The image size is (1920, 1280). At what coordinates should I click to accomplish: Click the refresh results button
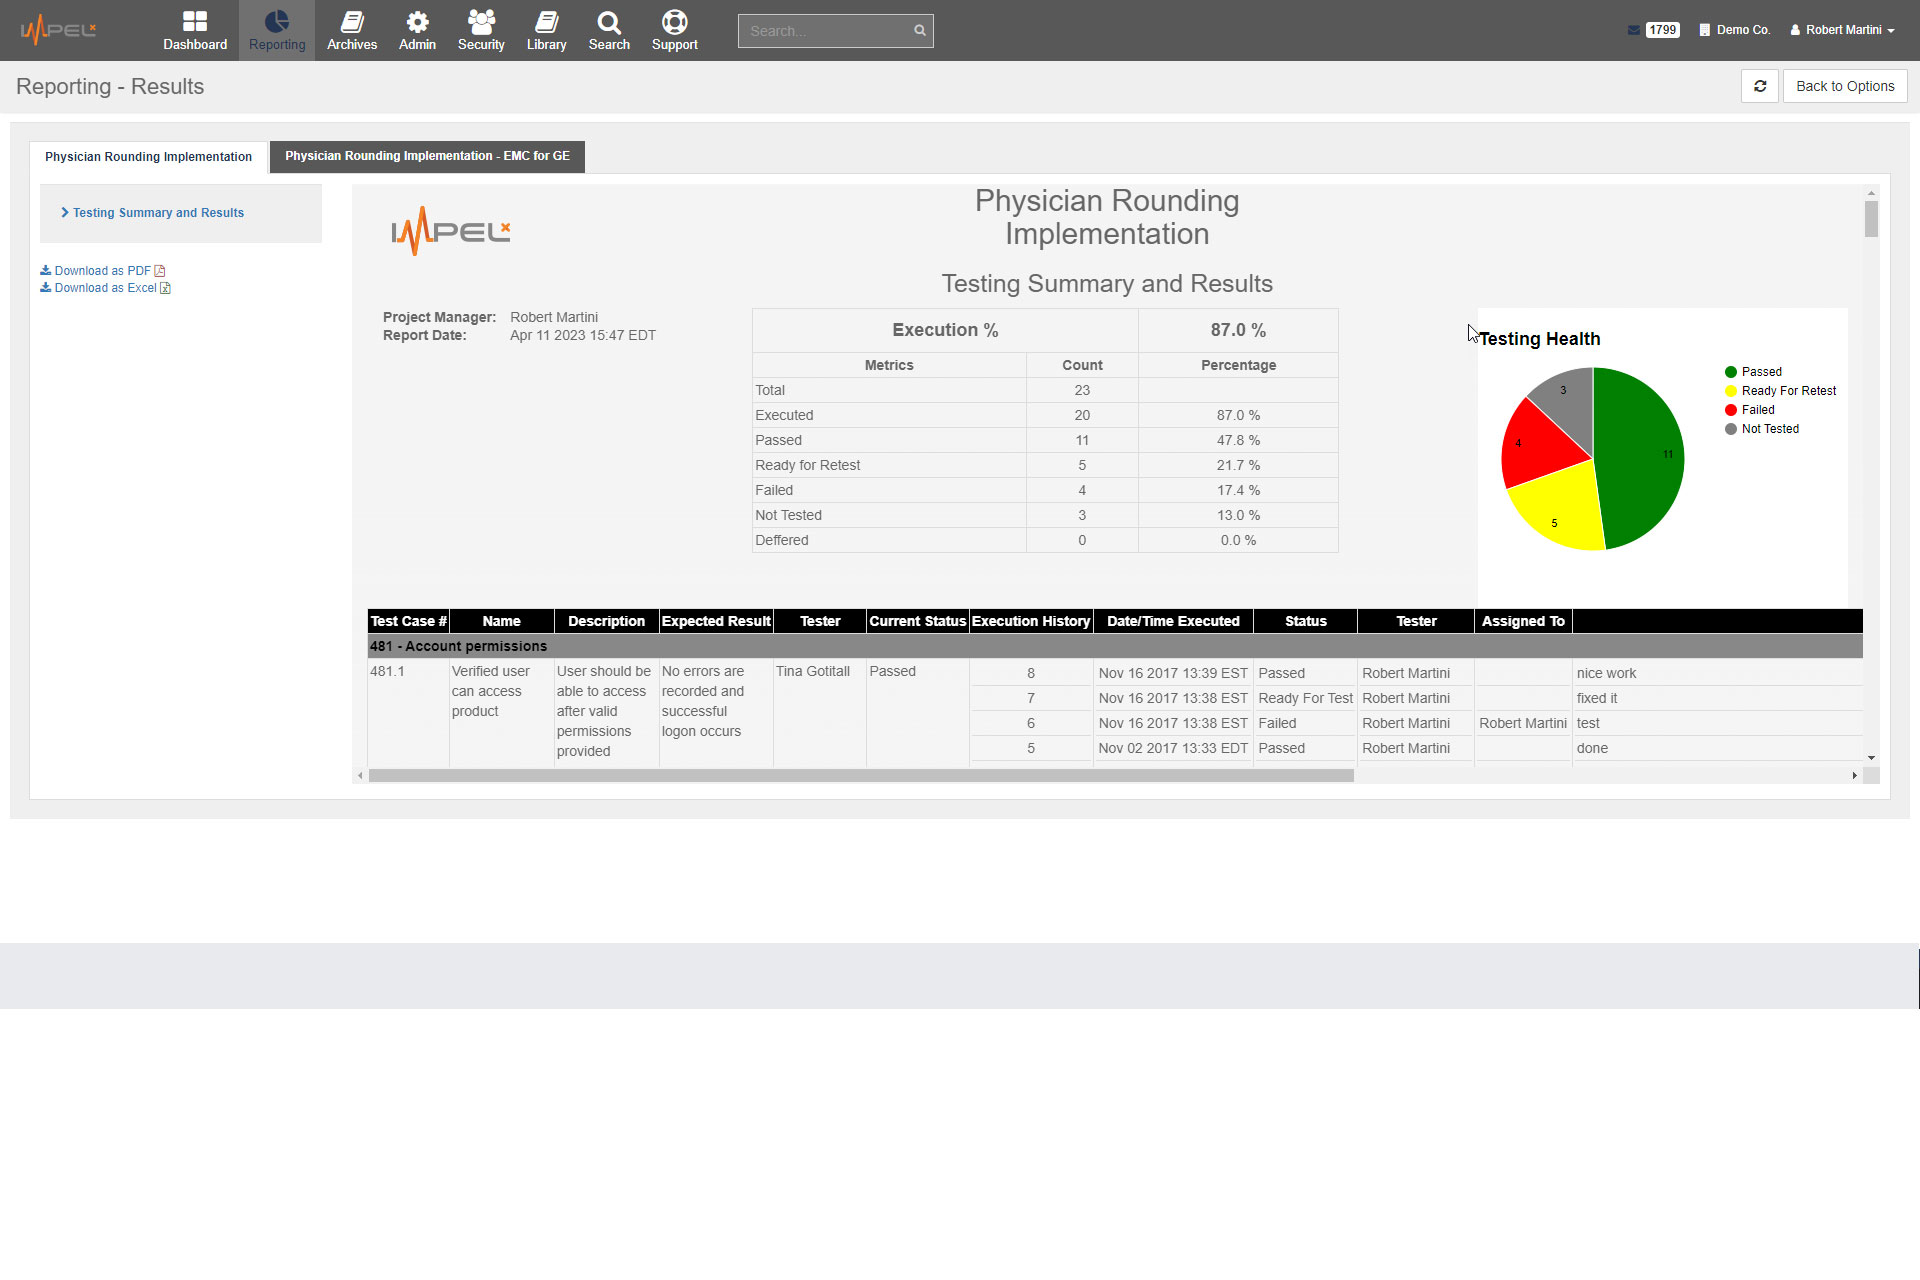(x=1760, y=86)
